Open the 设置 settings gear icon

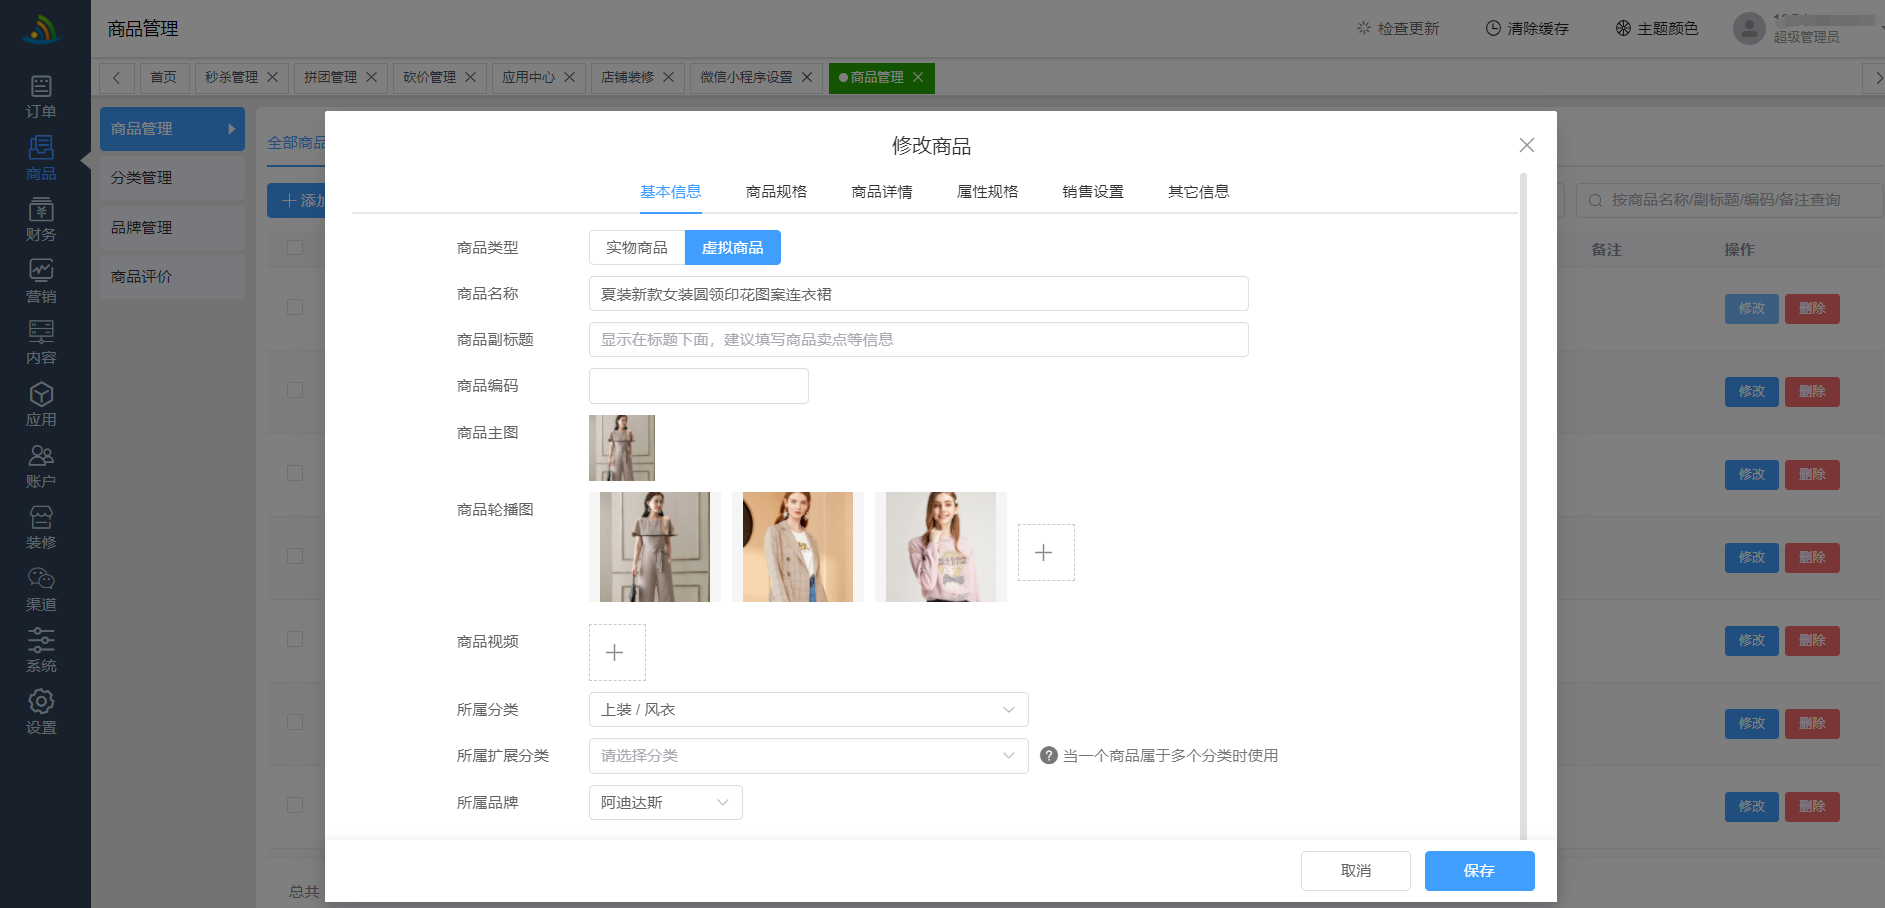(x=41, y=711)
